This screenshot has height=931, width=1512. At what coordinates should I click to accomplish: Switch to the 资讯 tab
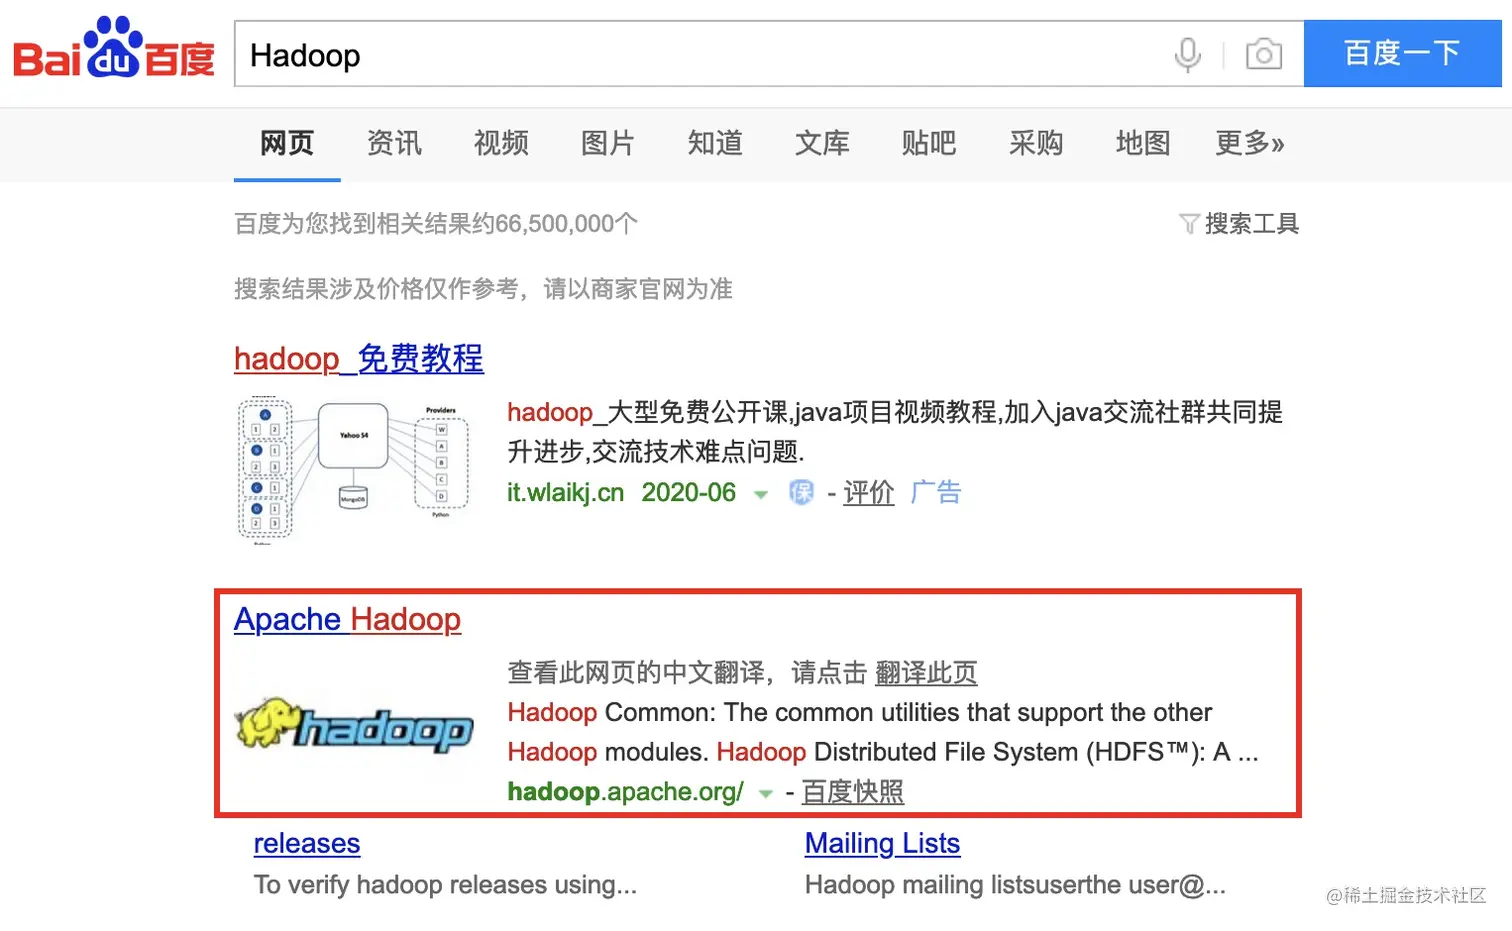point(394,143)
